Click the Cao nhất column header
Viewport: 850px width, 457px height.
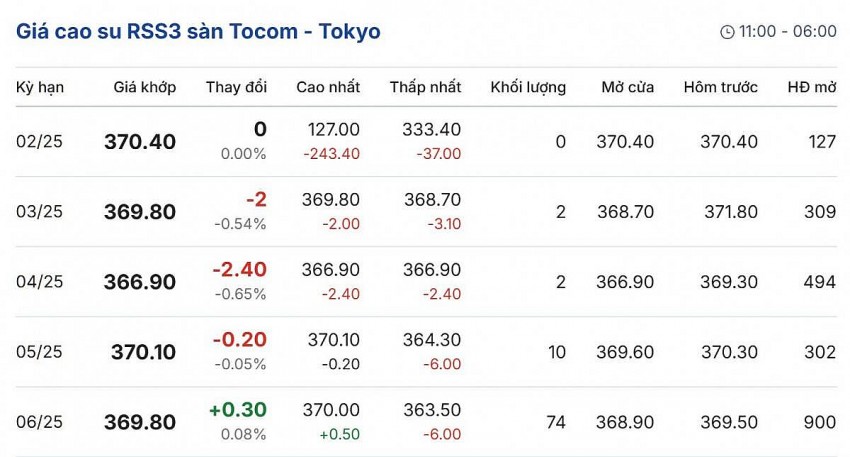[x=328, y=87]
